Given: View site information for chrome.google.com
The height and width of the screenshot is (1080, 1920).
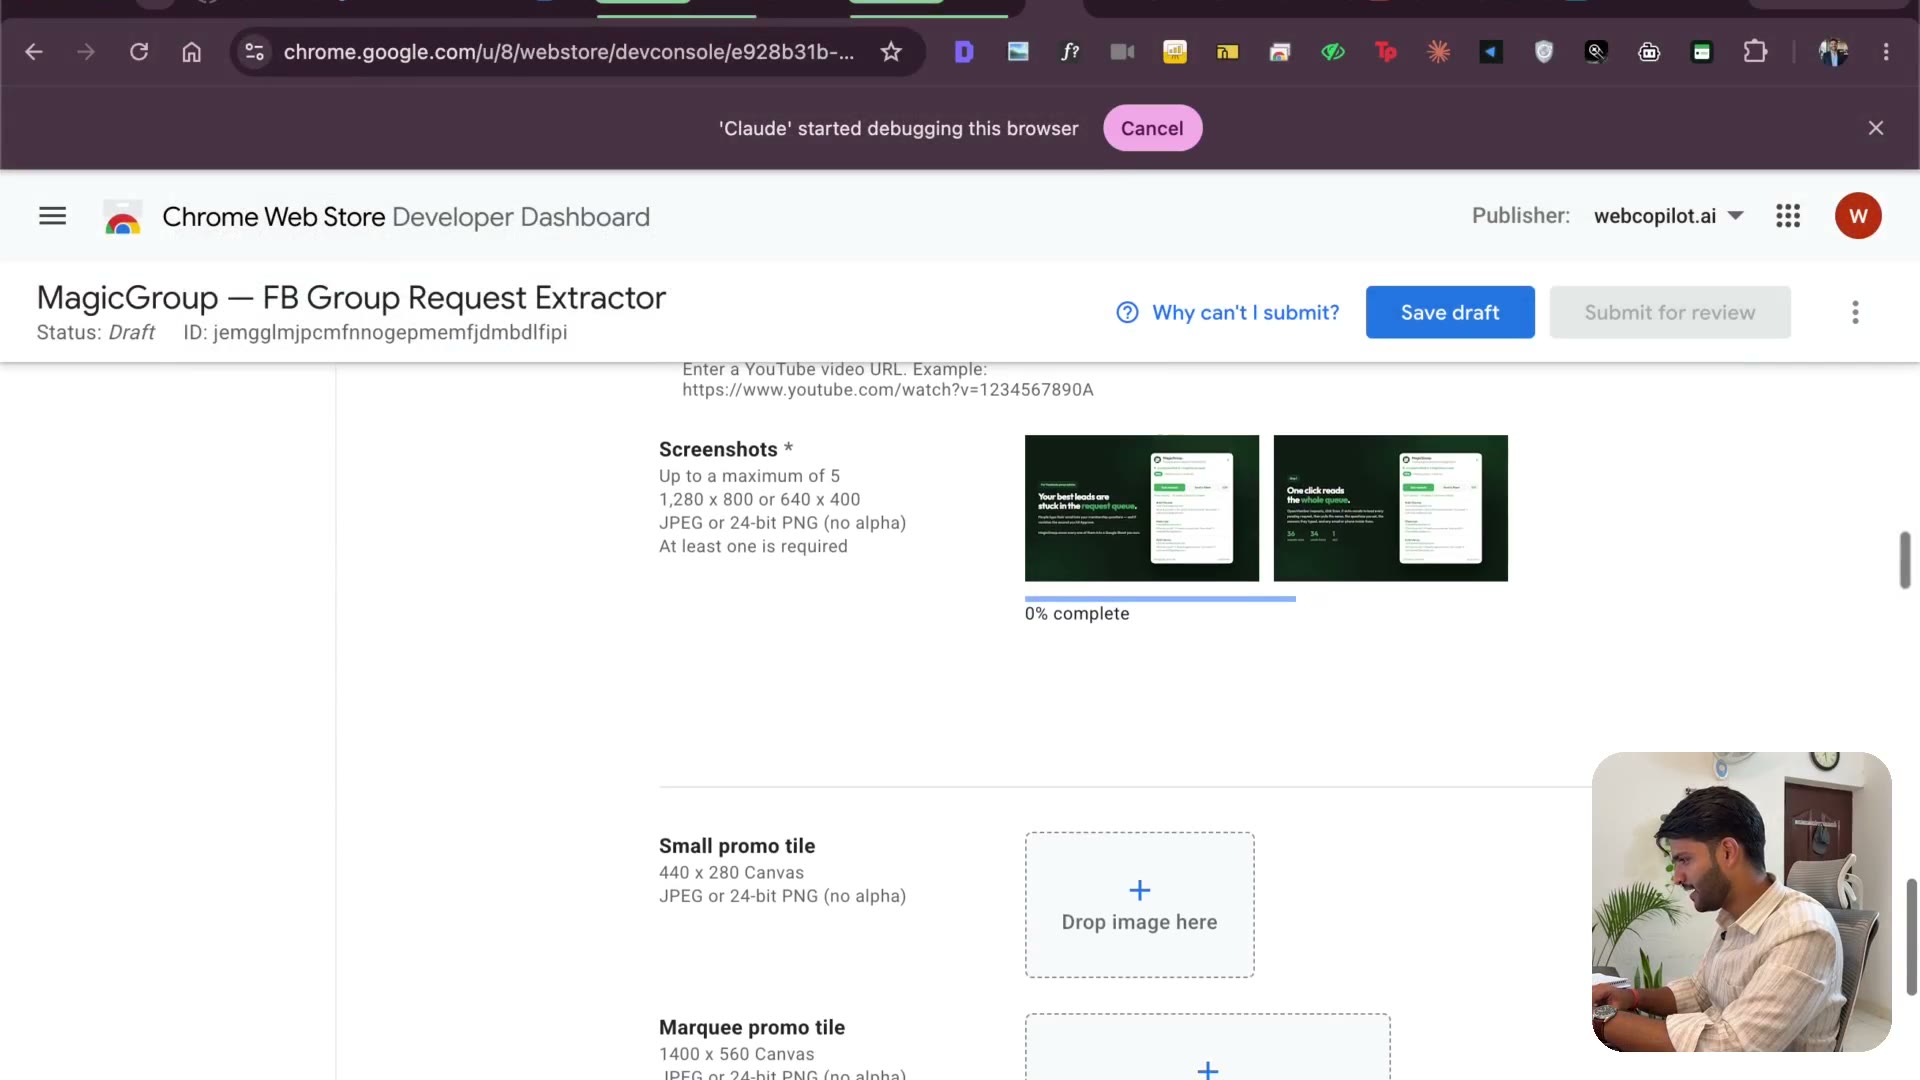Looking at the screenshot, I should pyautogui.click(x=255, y=52).
